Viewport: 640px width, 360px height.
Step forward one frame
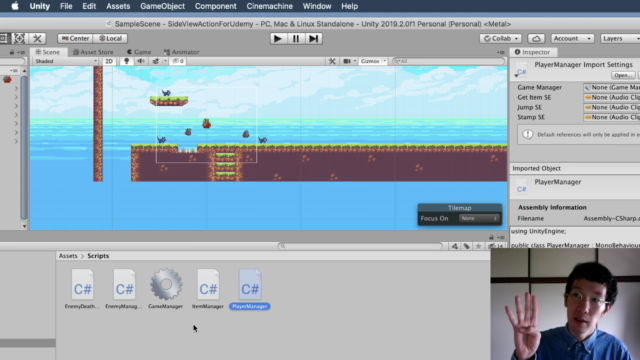pyautogui.click(x=313, y=38)
